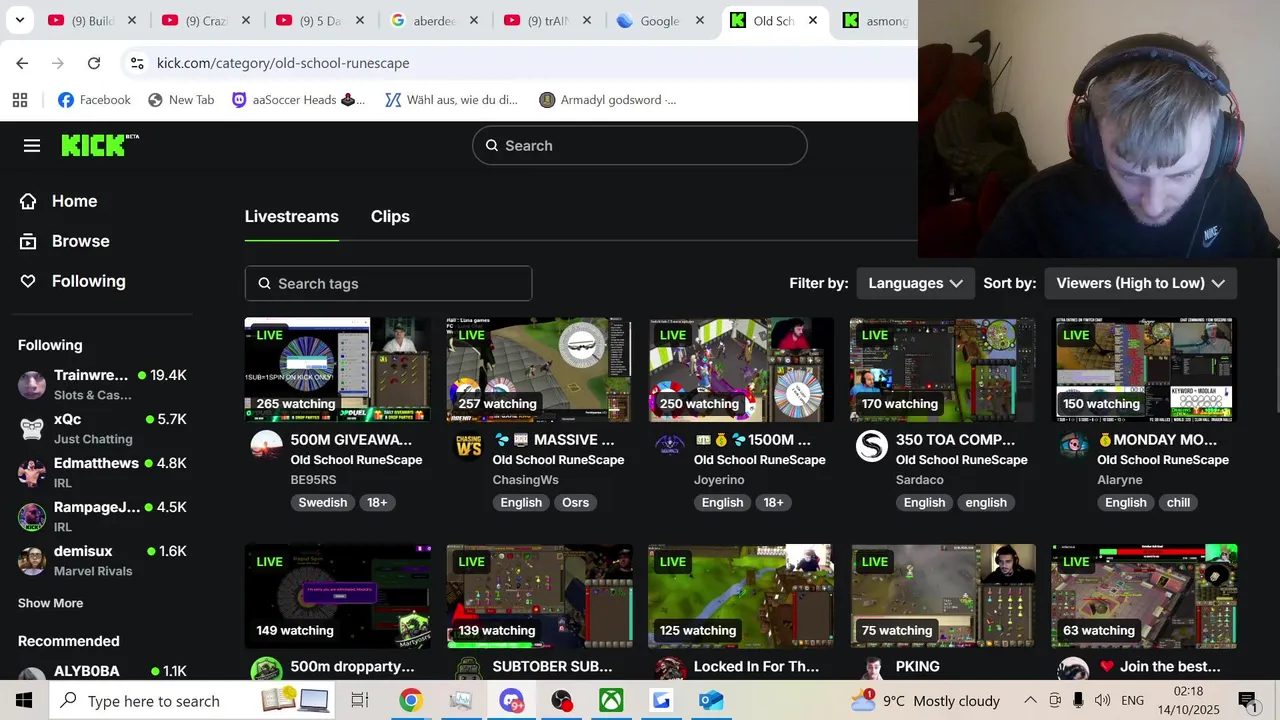The height and width of the screenshot is (720, 1280).
Task: Reload the page with refresh icon
Action: [x=94, y=63]
